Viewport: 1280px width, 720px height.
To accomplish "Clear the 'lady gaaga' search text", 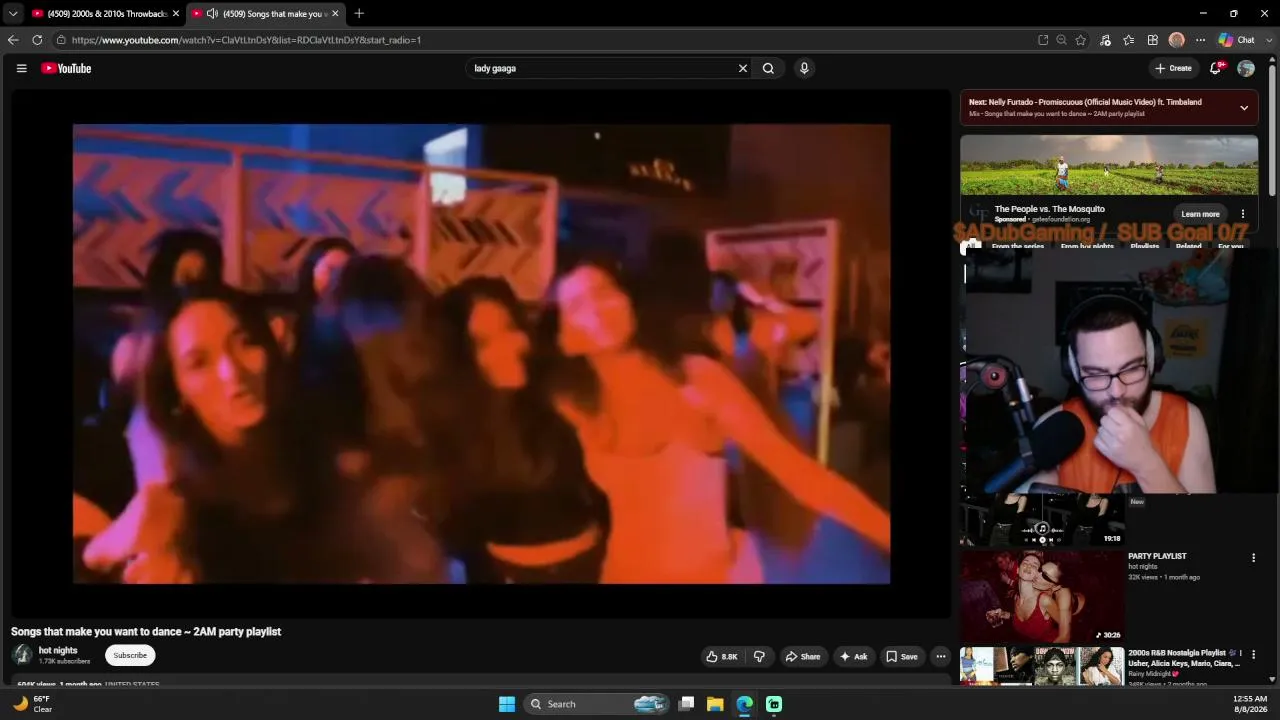I will (743, 68).
